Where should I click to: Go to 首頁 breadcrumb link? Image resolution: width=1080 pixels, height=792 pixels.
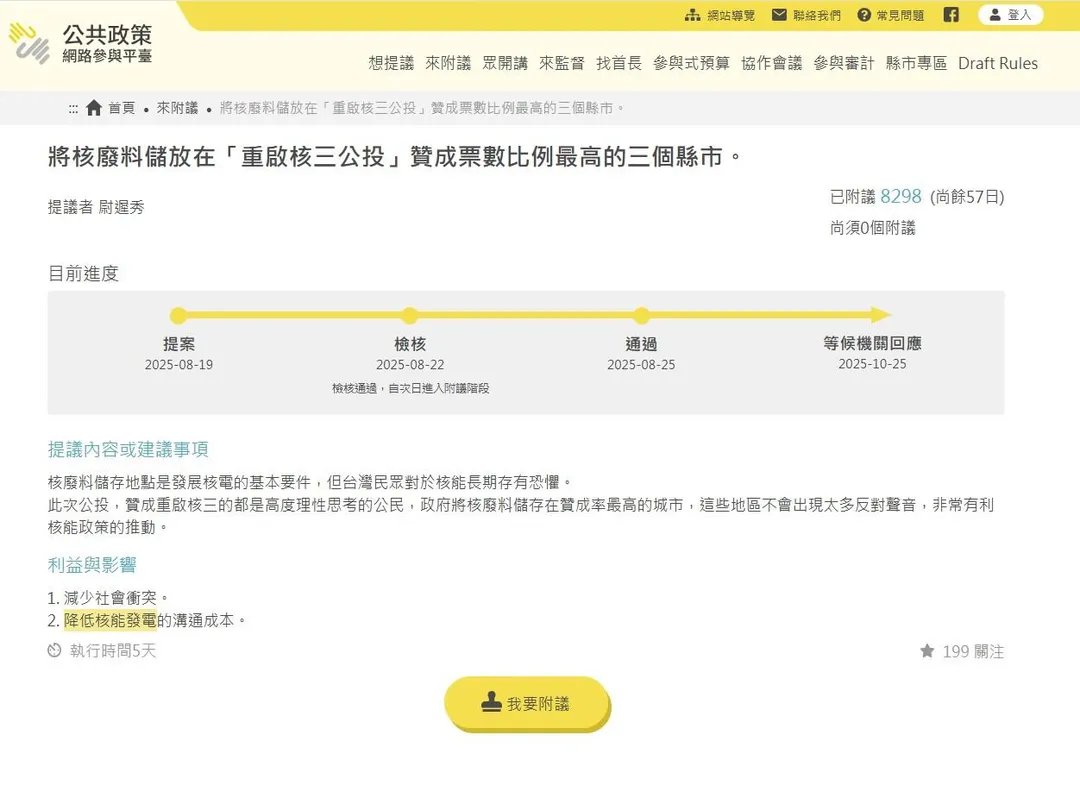[x=122, y=108]
